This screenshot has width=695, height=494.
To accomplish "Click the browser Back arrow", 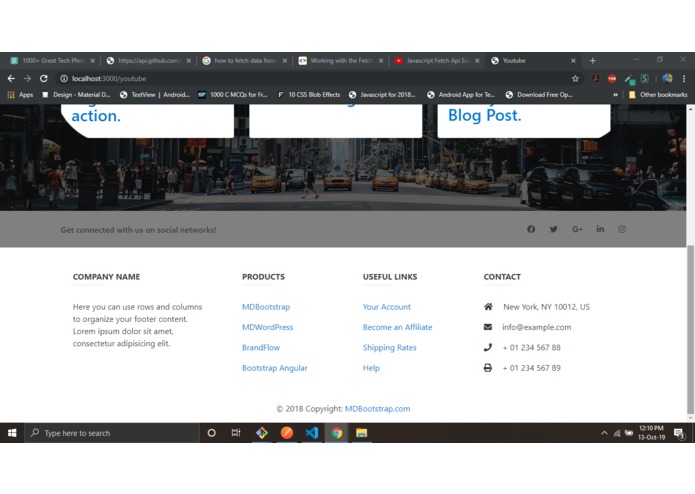I will tap(11, 78).
